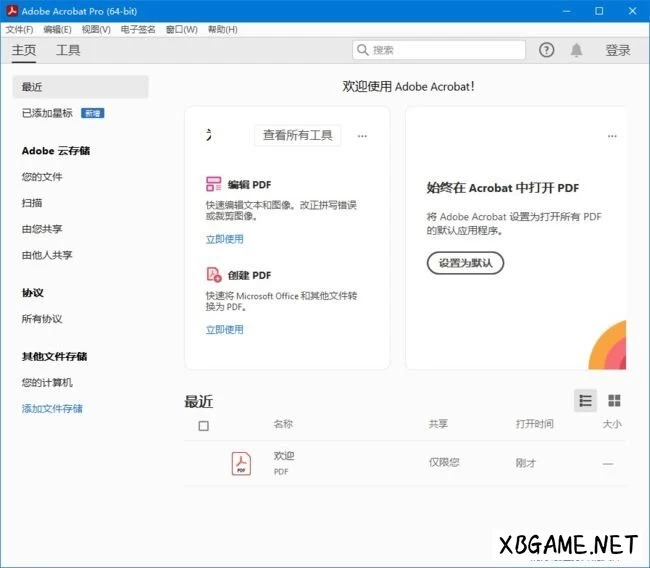Screen dimensions: 650x568
Task: Click the help question mark icon
Action: [546, 50]
